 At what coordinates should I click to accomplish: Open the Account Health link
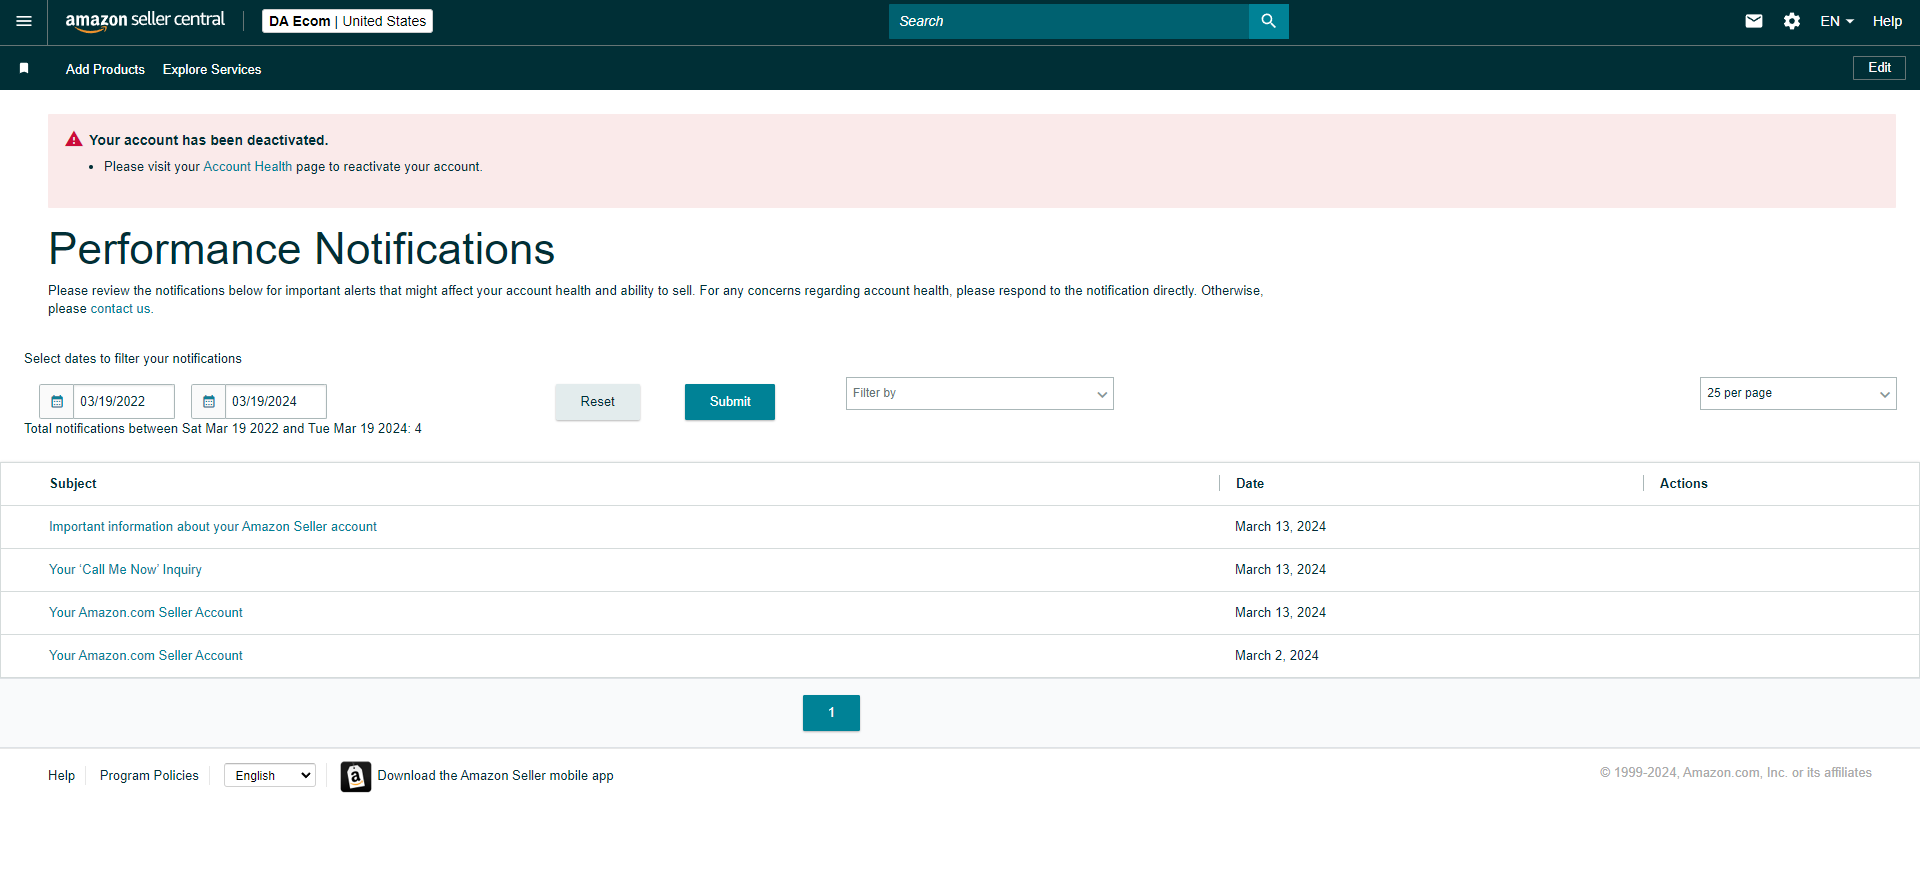248,167
